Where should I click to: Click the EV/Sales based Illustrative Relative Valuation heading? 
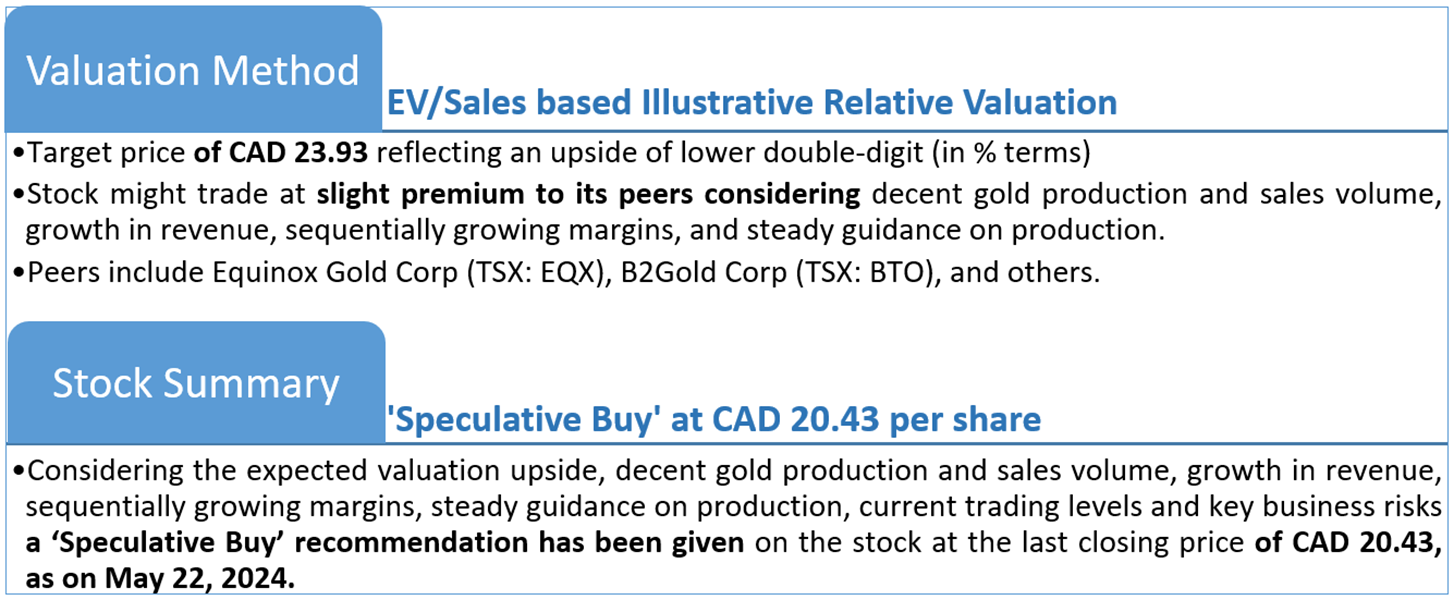click(751, 102)
